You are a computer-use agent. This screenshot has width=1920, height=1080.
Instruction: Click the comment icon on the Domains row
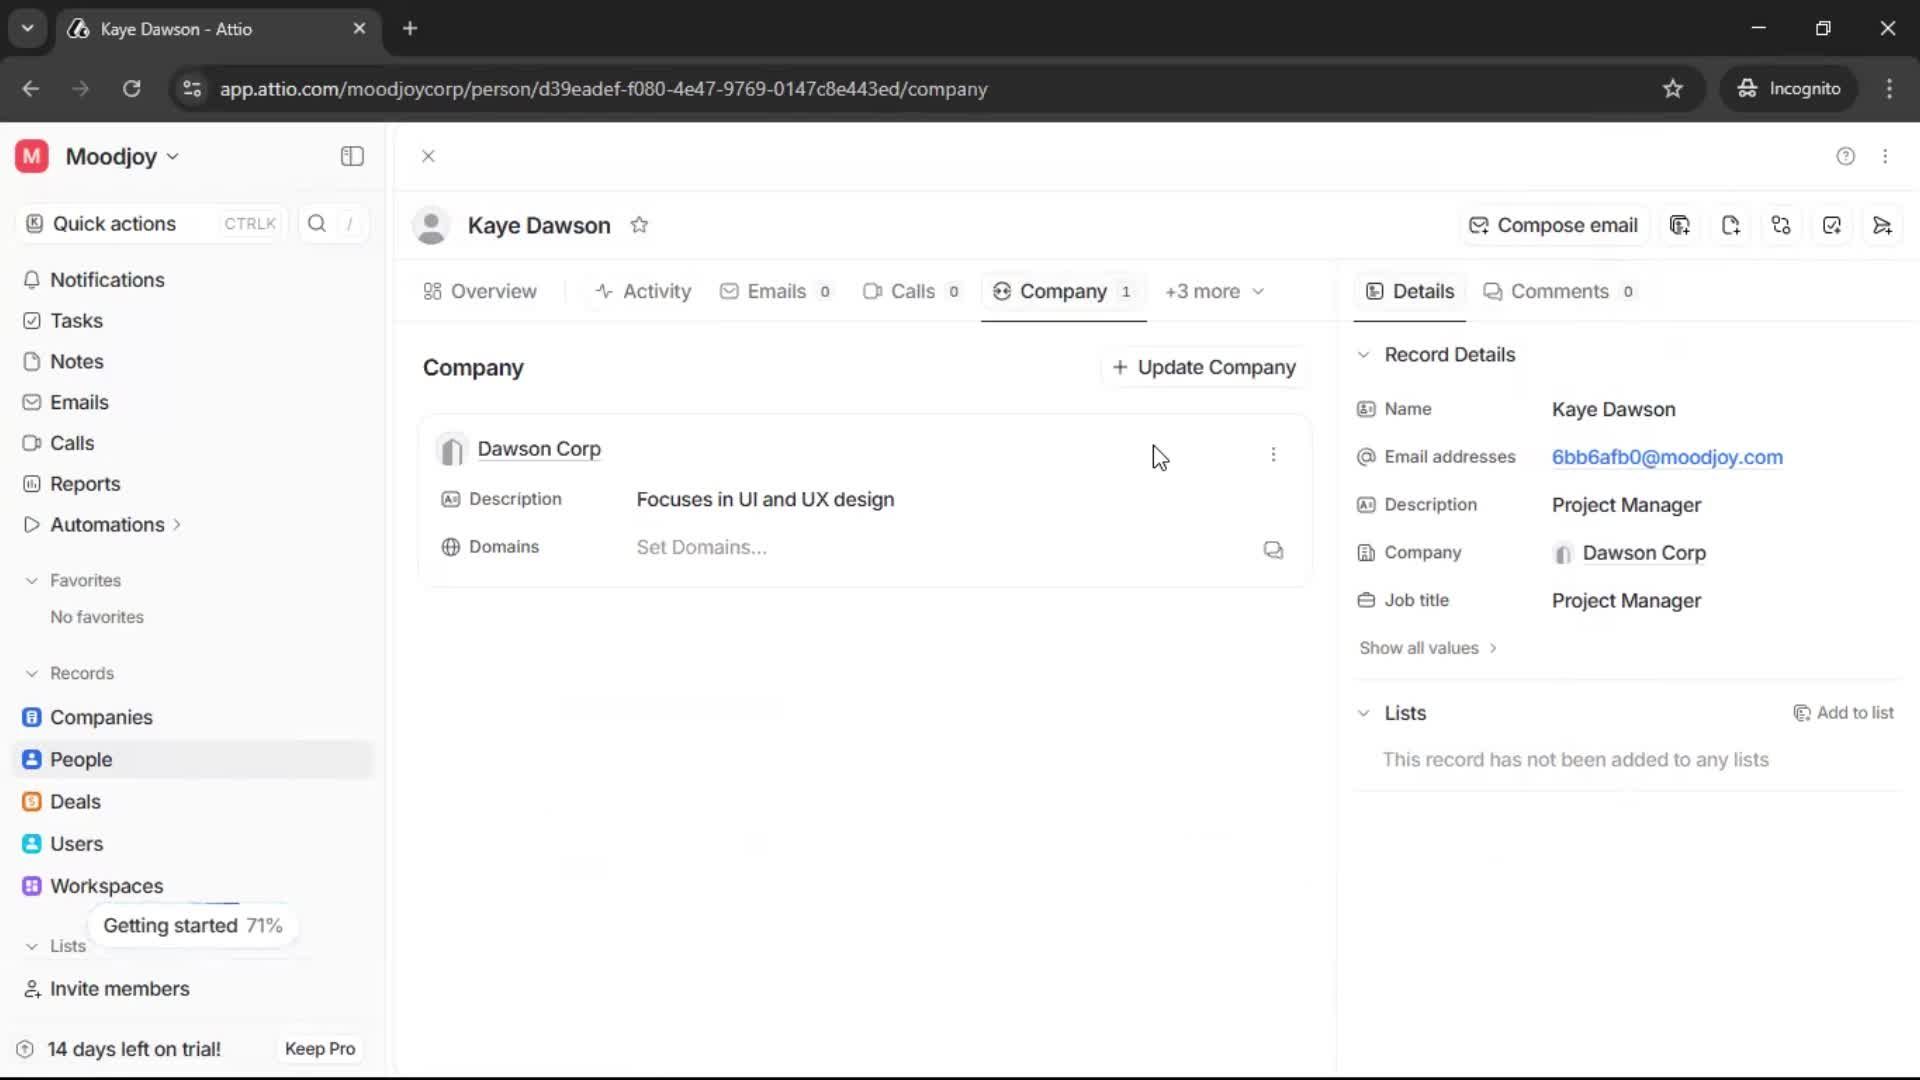tap(1273, 550)
